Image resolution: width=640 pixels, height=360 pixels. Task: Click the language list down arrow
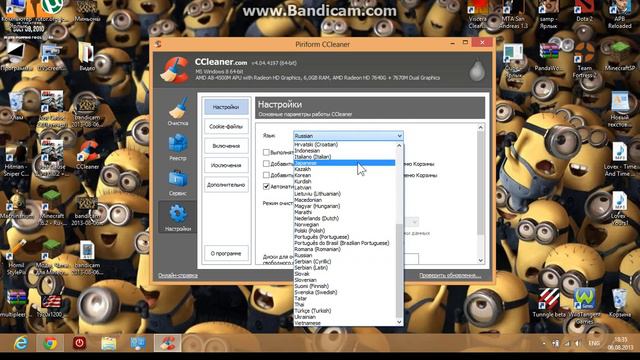[399, 322]
